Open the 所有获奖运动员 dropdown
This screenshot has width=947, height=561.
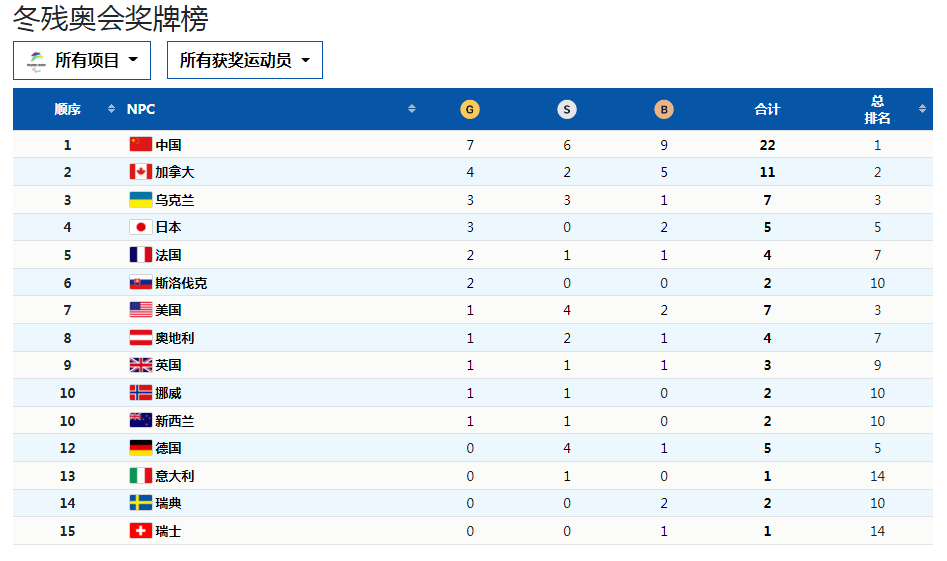tap(244, 61)
